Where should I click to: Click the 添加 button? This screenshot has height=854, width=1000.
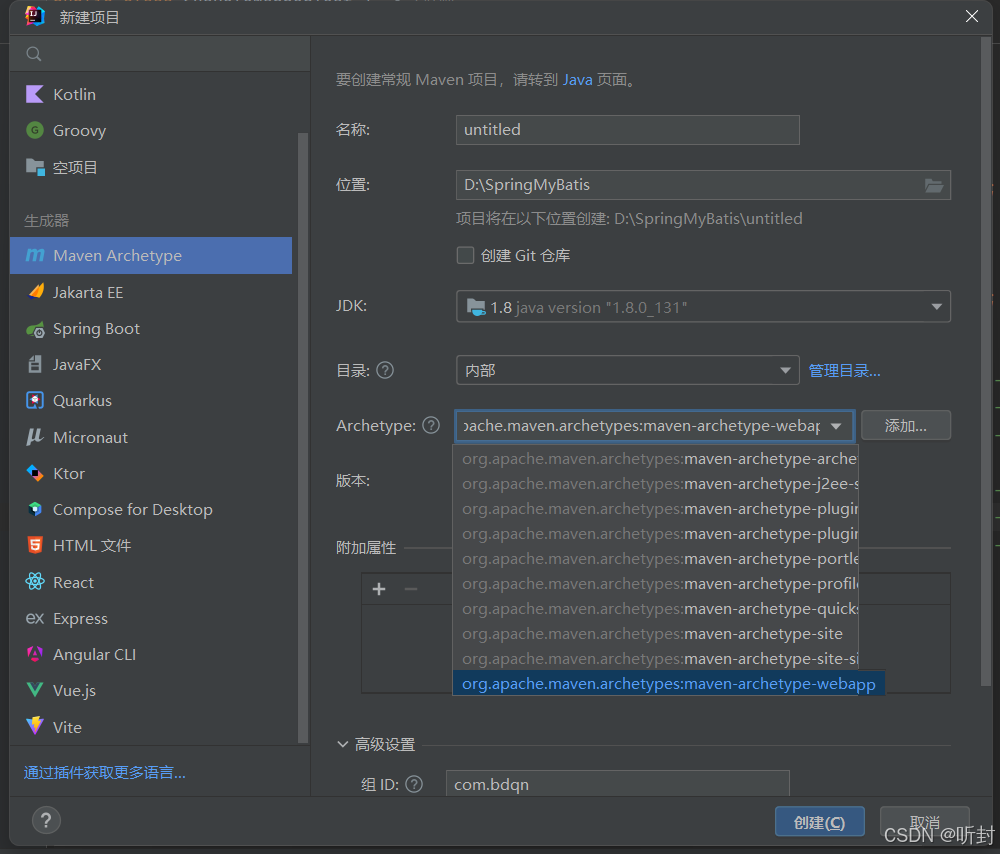904,425
